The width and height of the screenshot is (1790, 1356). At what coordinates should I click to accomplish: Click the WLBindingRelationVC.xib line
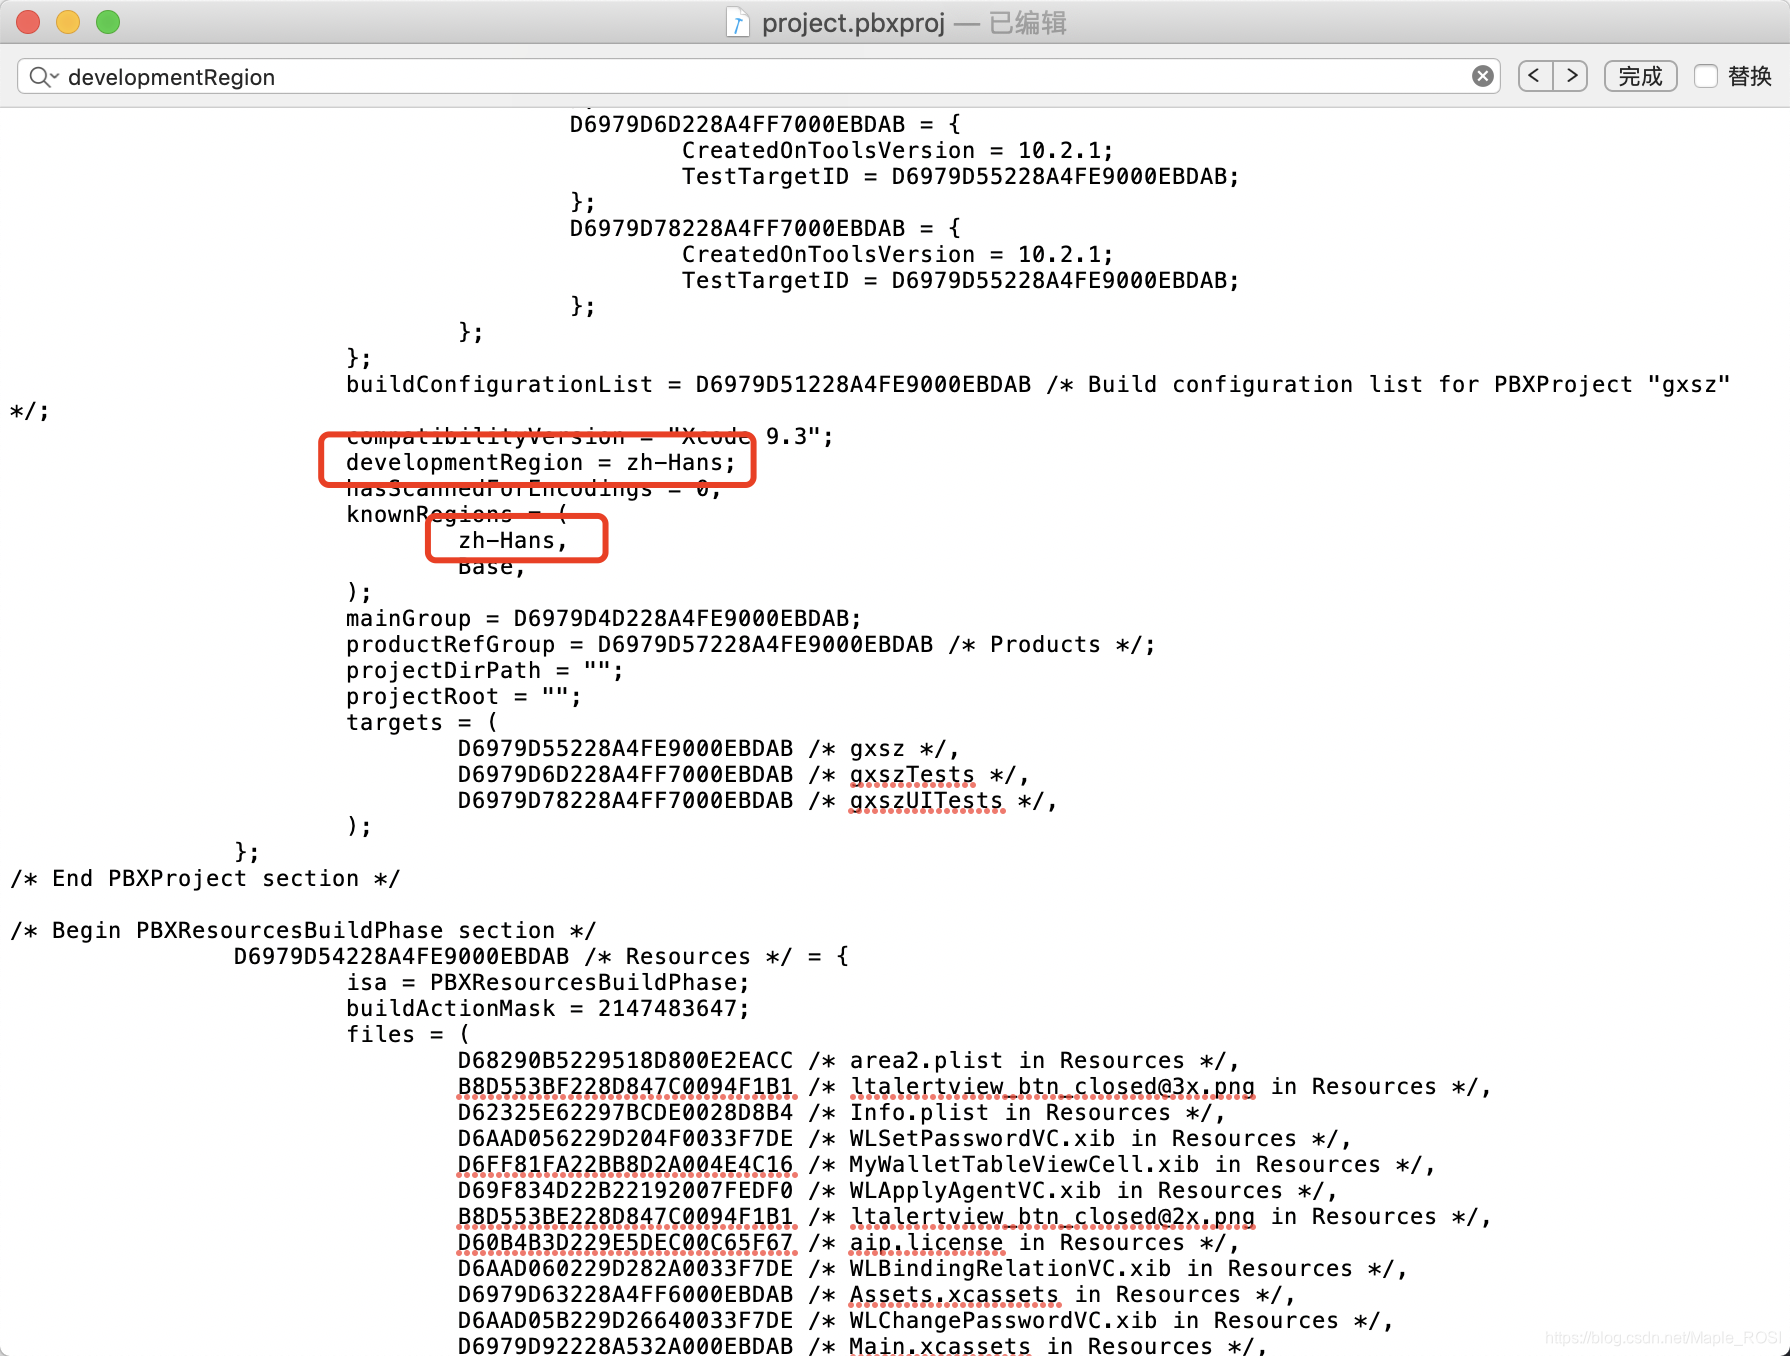point(932,1268)
